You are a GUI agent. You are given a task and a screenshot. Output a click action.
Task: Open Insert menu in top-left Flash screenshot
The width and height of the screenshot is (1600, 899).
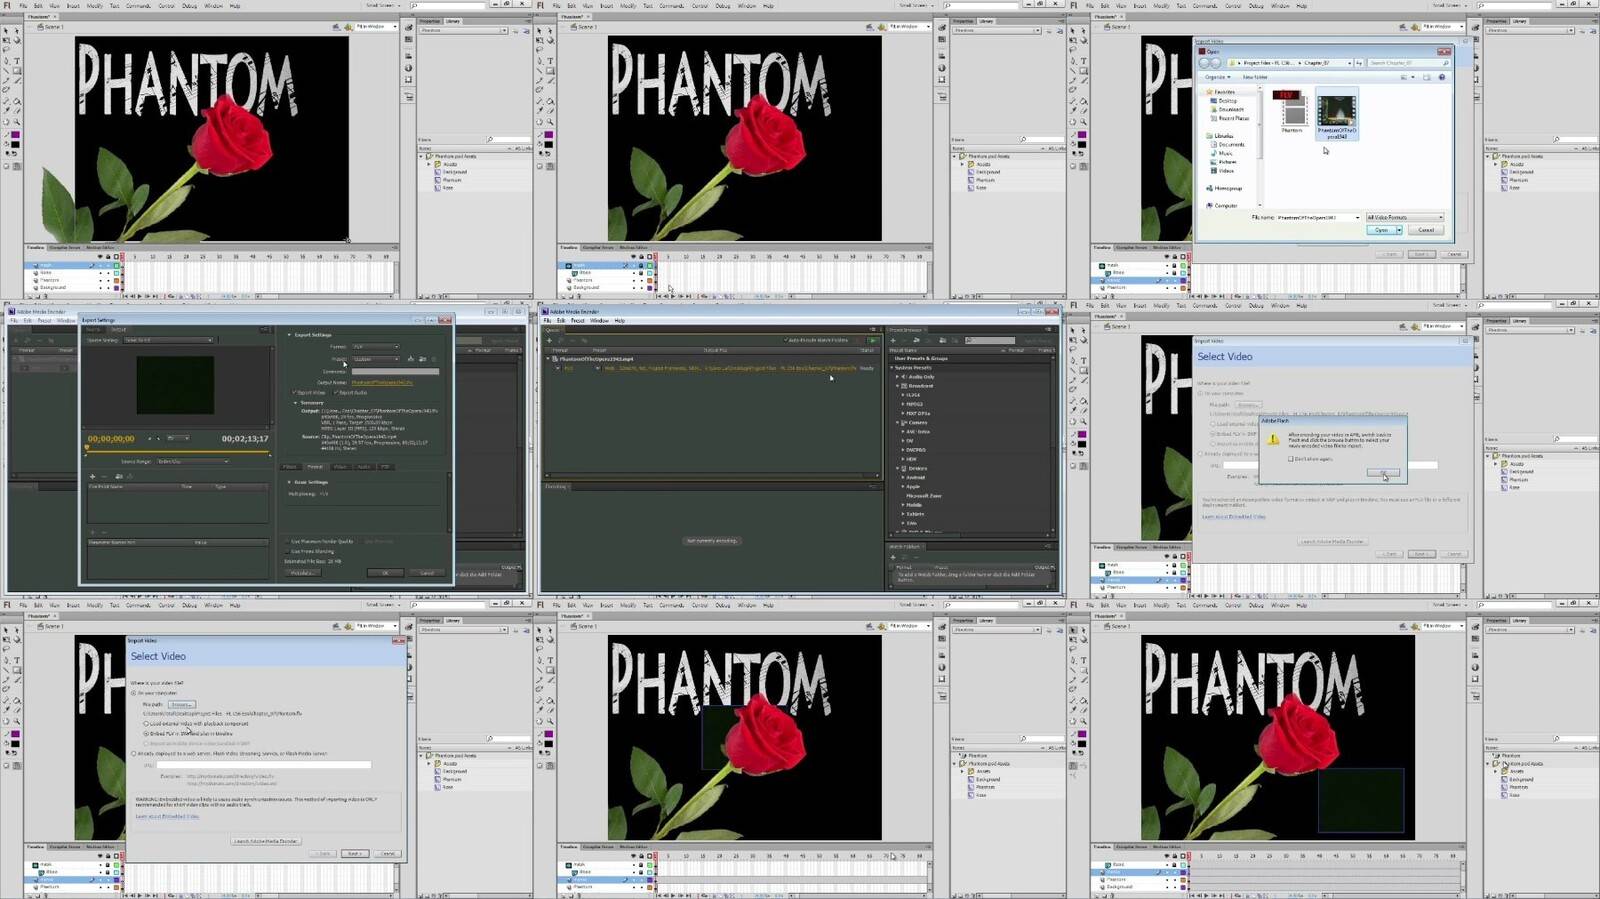pos(73,5)
